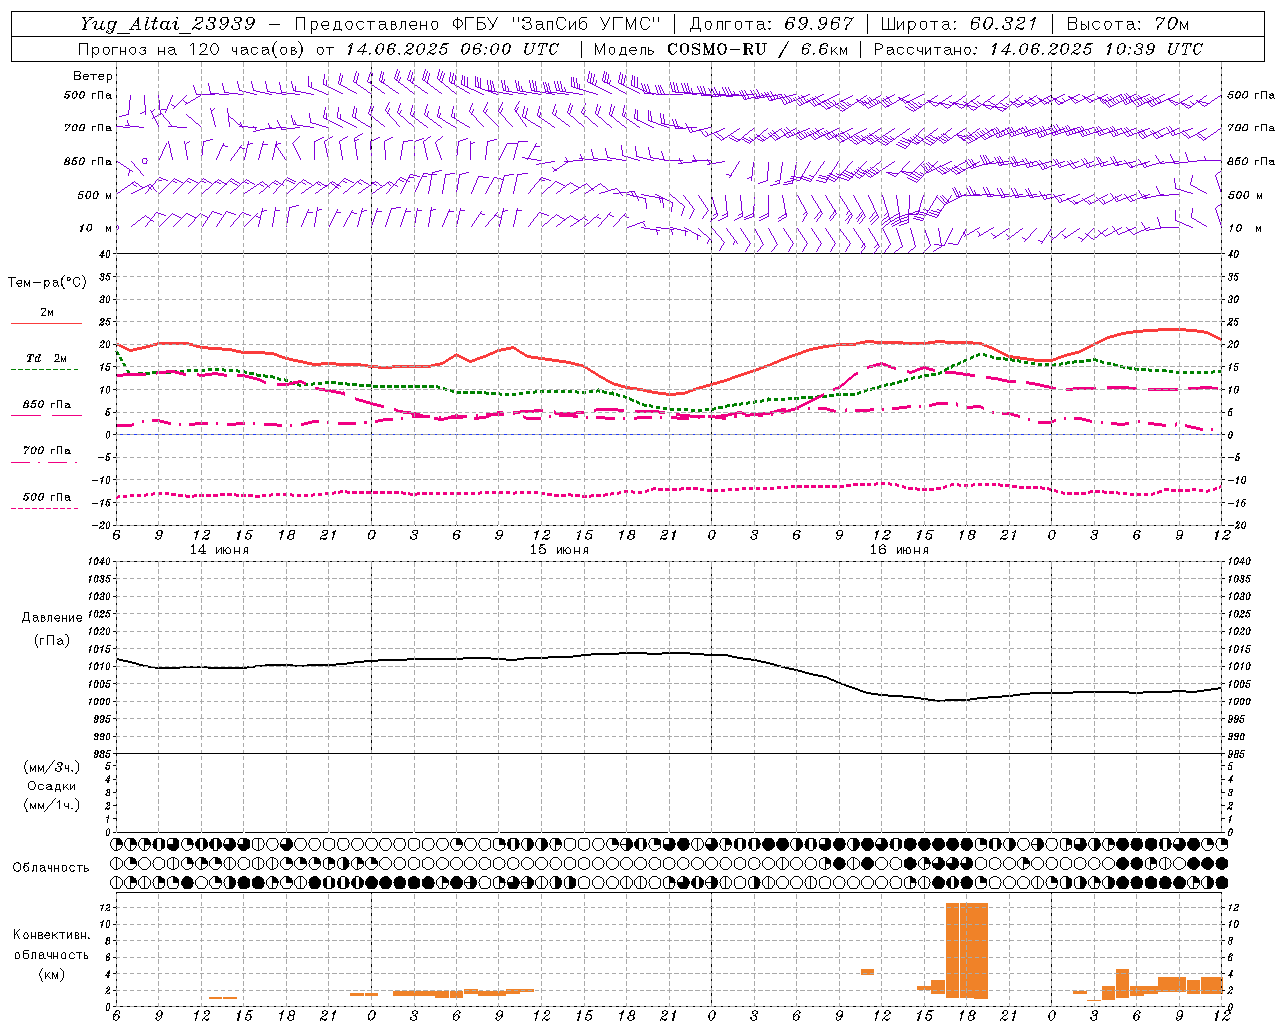The image size is (1280, 1024).
Task: Select the station height value 70м
Action: click(1170, 23)
